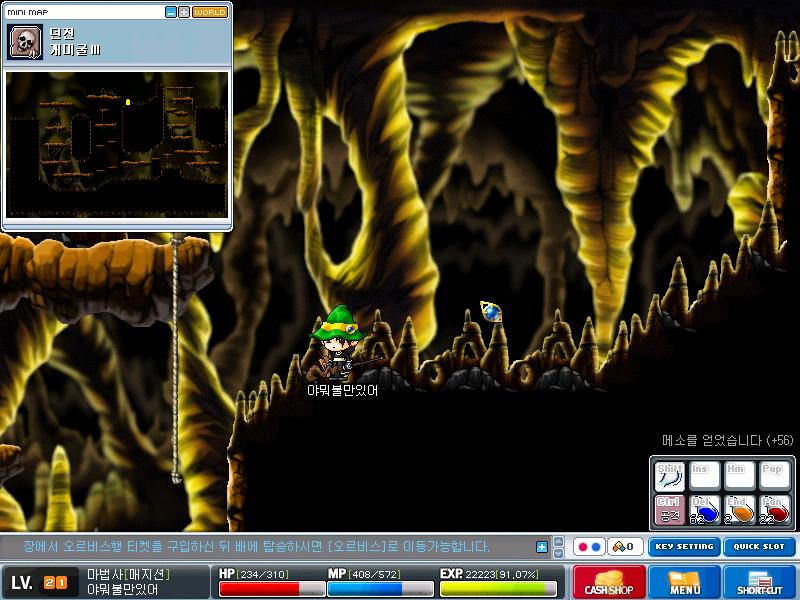Pick up the blue orb item drop
This screenshot has height=600, width=800.
490,311
